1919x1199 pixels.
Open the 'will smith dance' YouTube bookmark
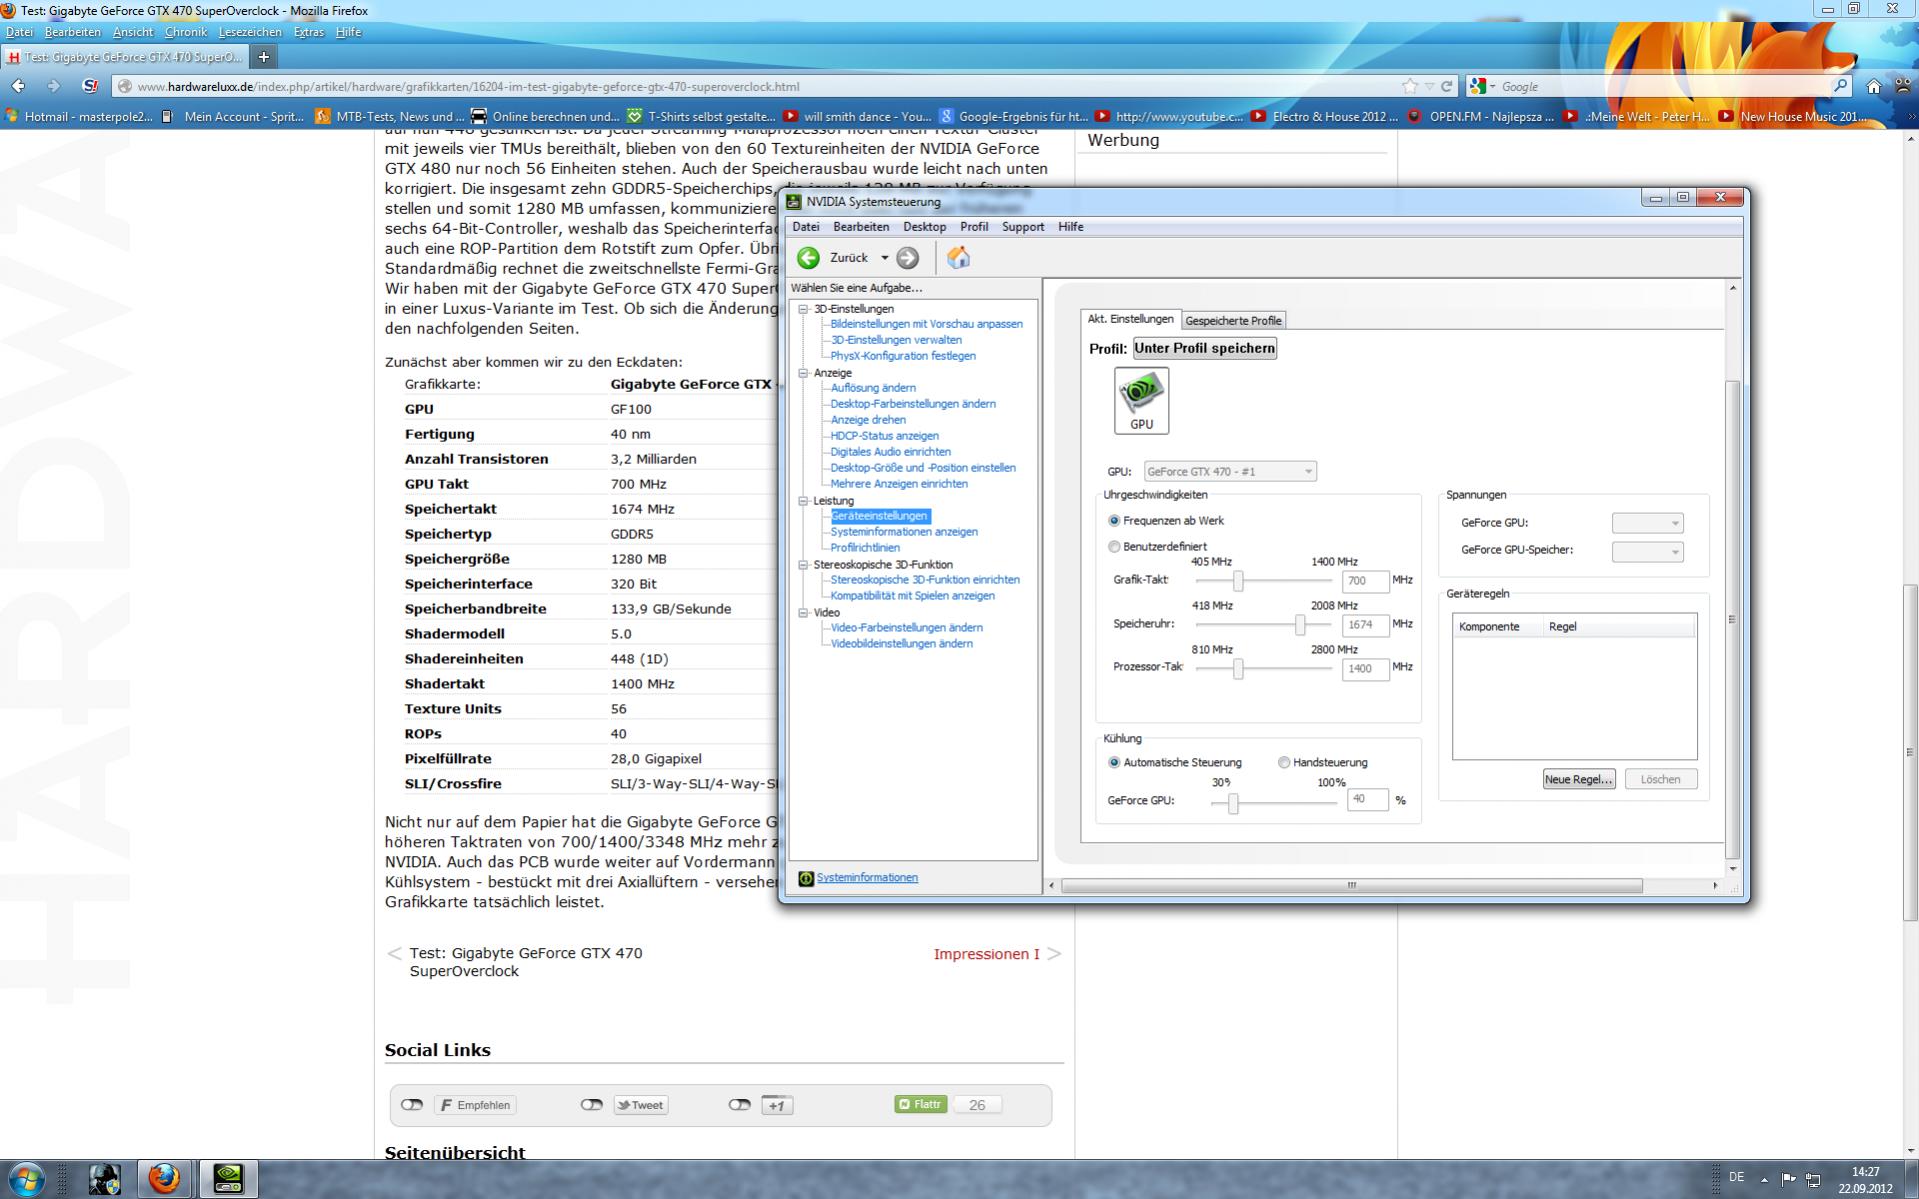point(858,116)
